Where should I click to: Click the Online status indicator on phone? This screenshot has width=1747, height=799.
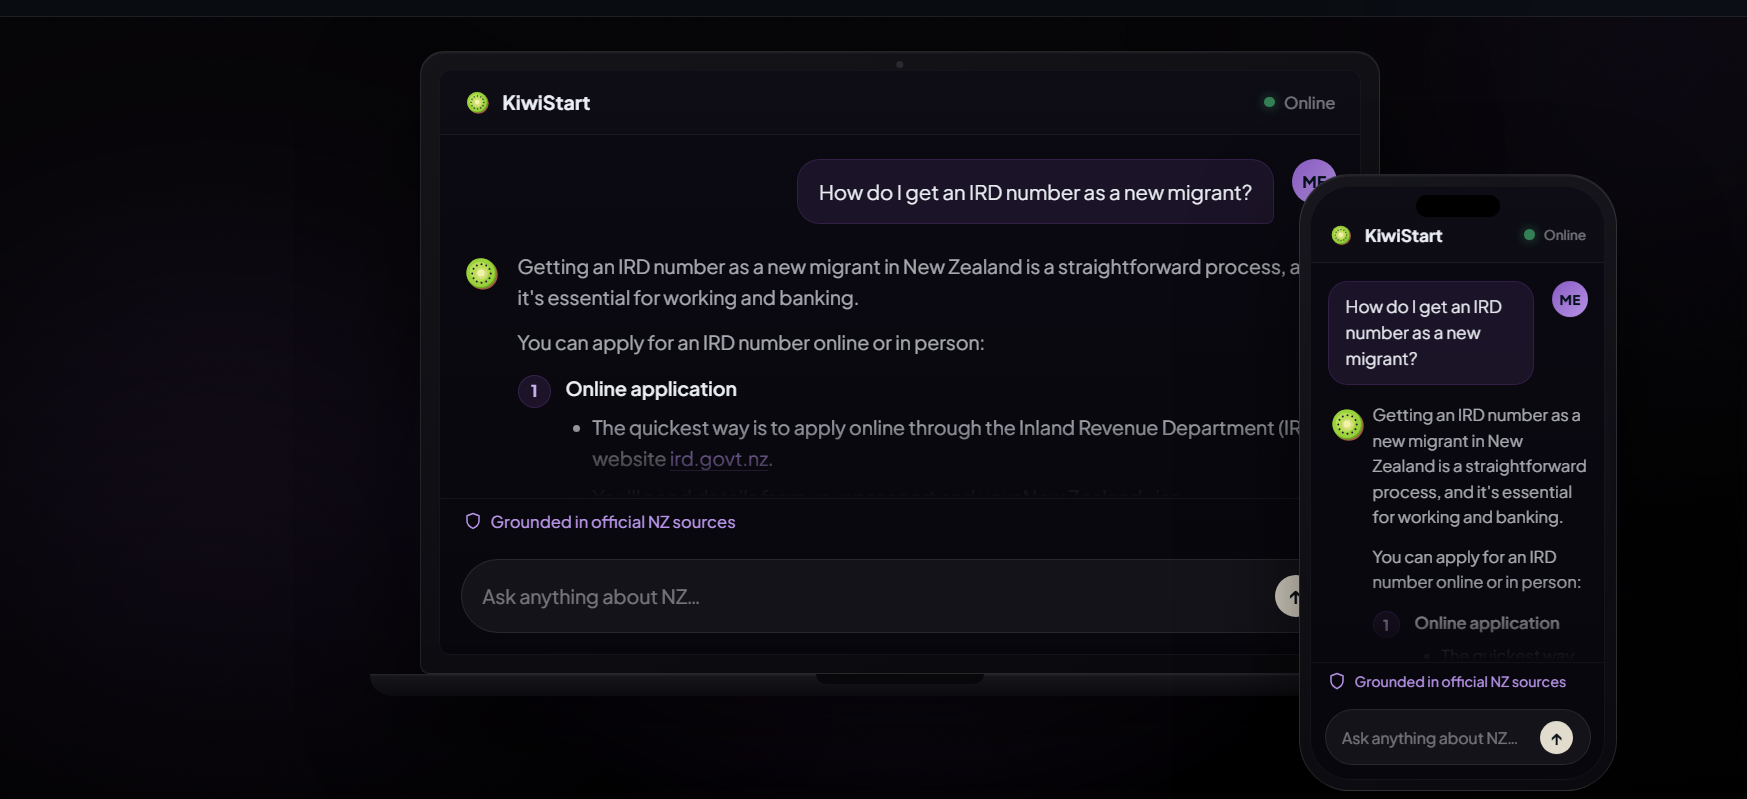(1555, 235)
